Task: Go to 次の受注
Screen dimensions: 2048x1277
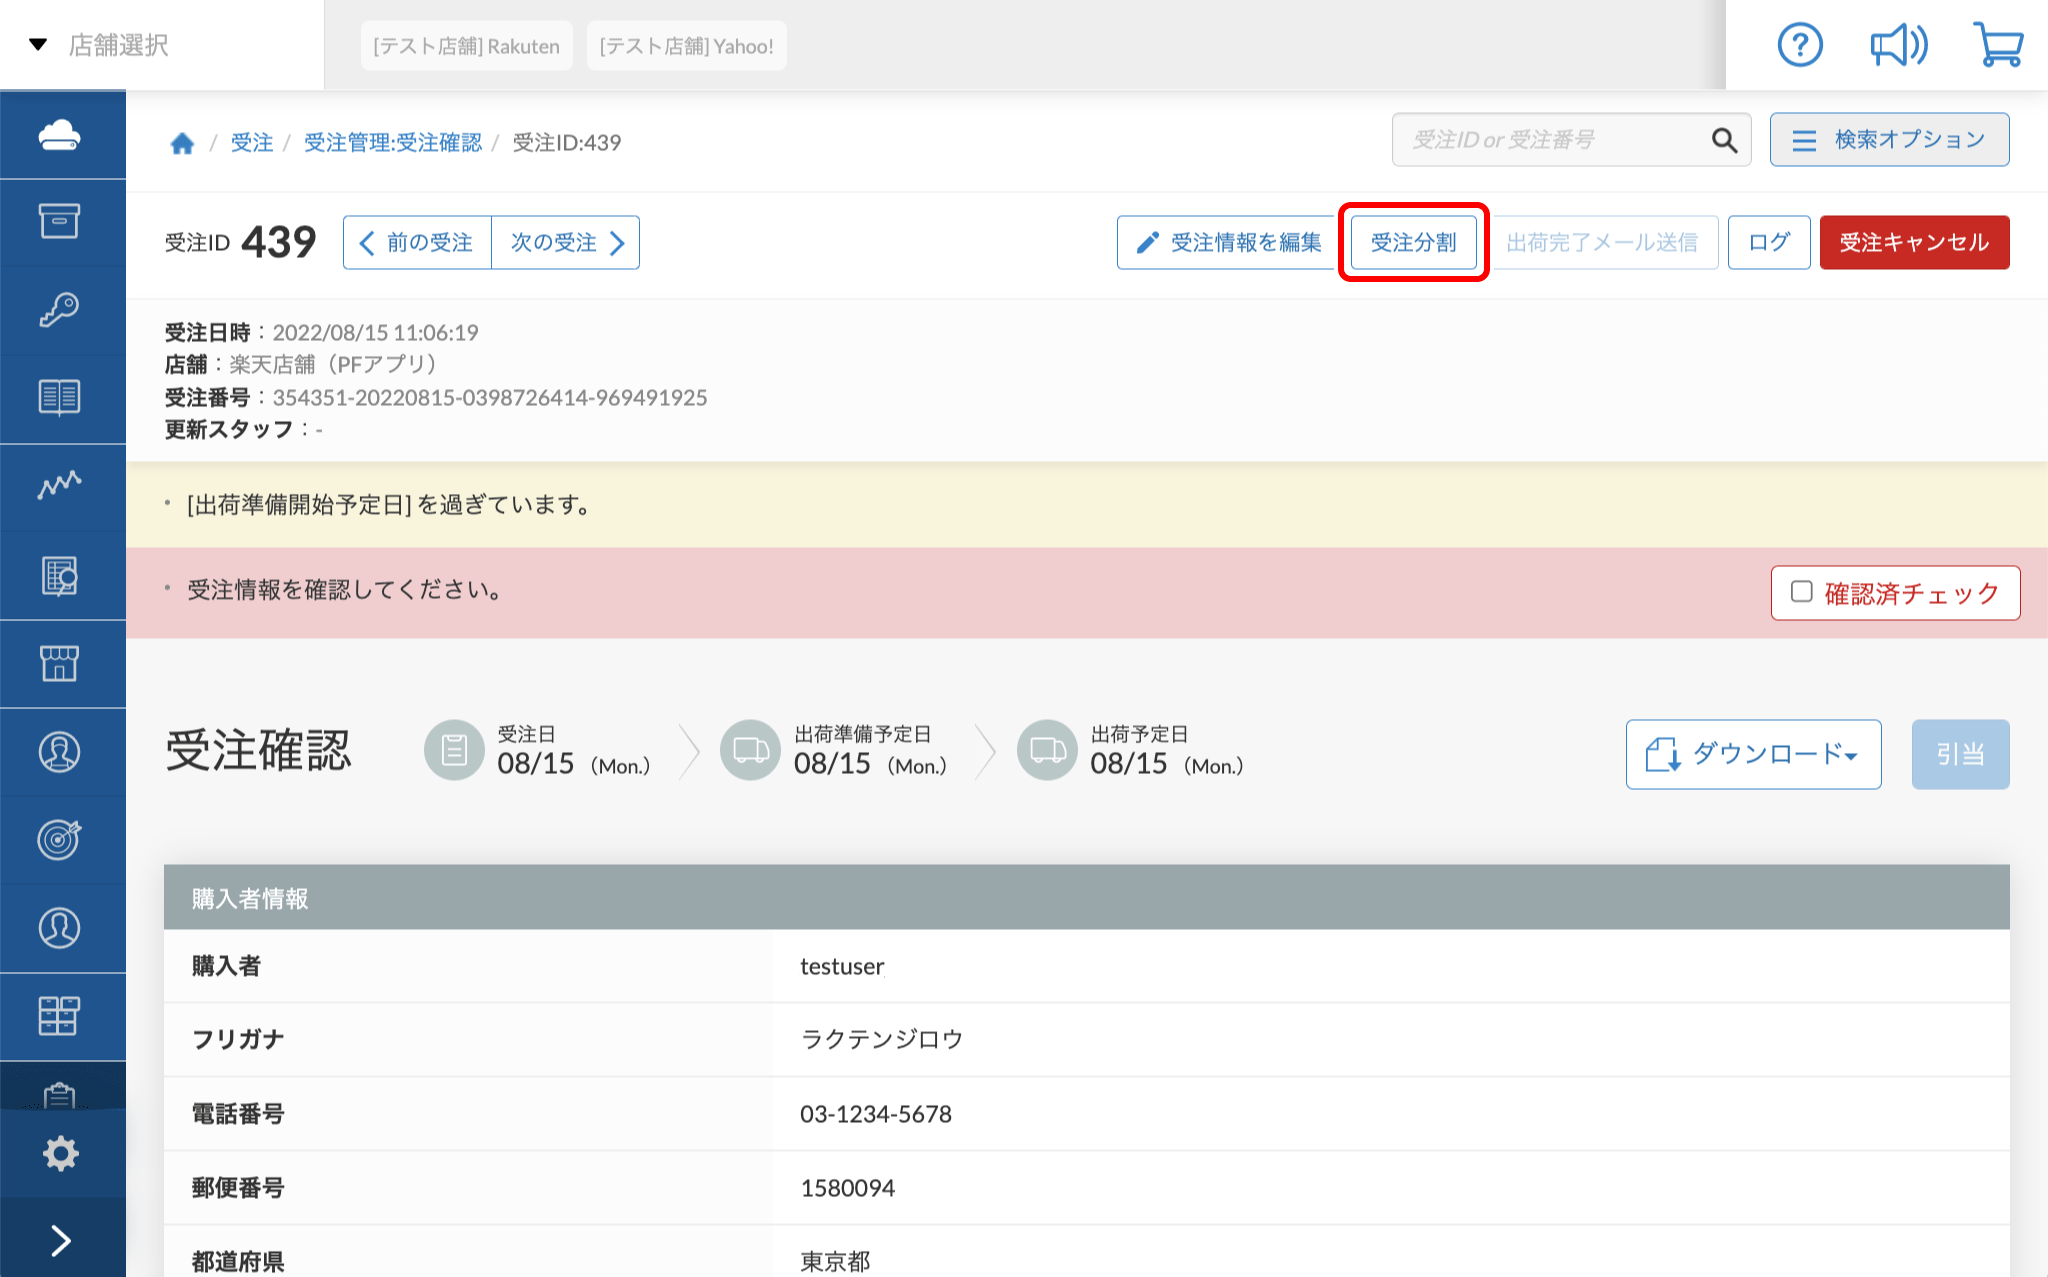Action: [566, 242]
